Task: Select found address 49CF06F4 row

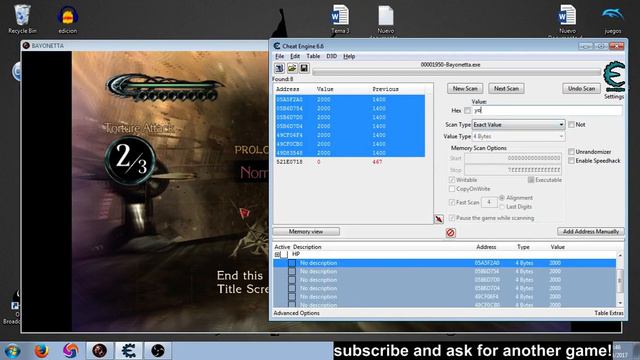Action: pos(350,135)
